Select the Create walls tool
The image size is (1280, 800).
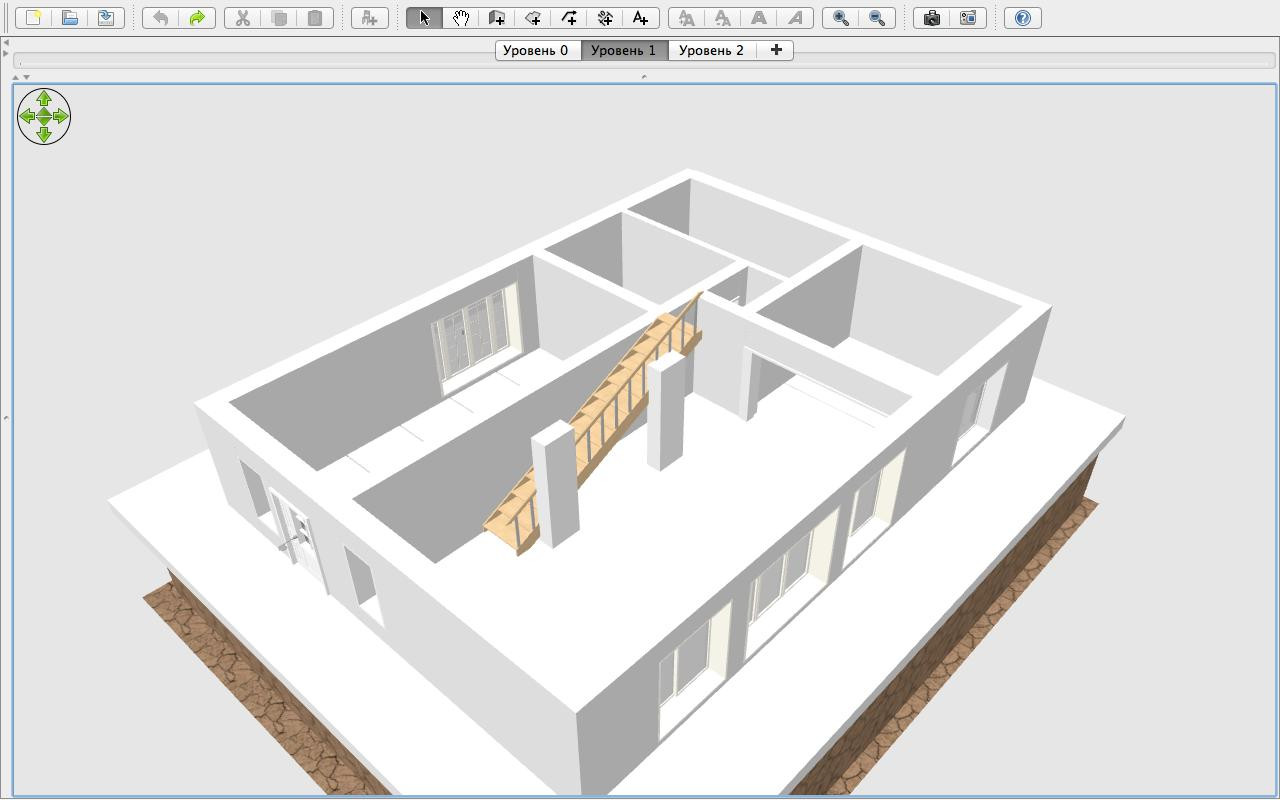[x=496, y=18]
